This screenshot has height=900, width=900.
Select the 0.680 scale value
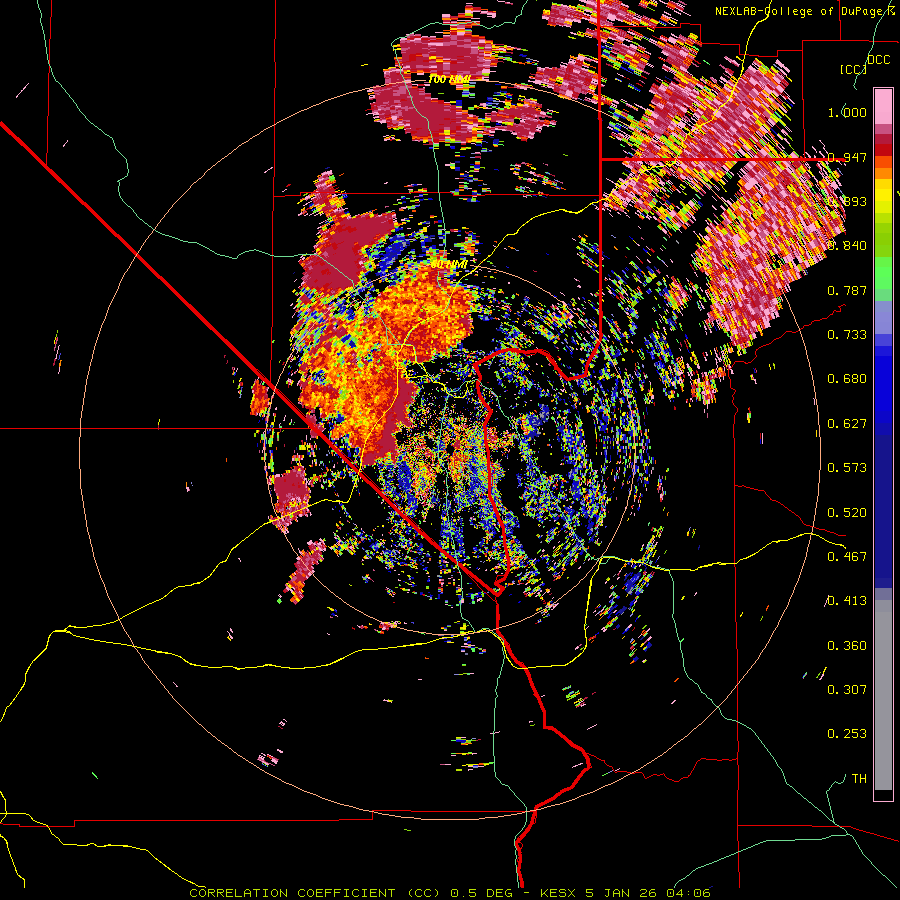(847, 379)
